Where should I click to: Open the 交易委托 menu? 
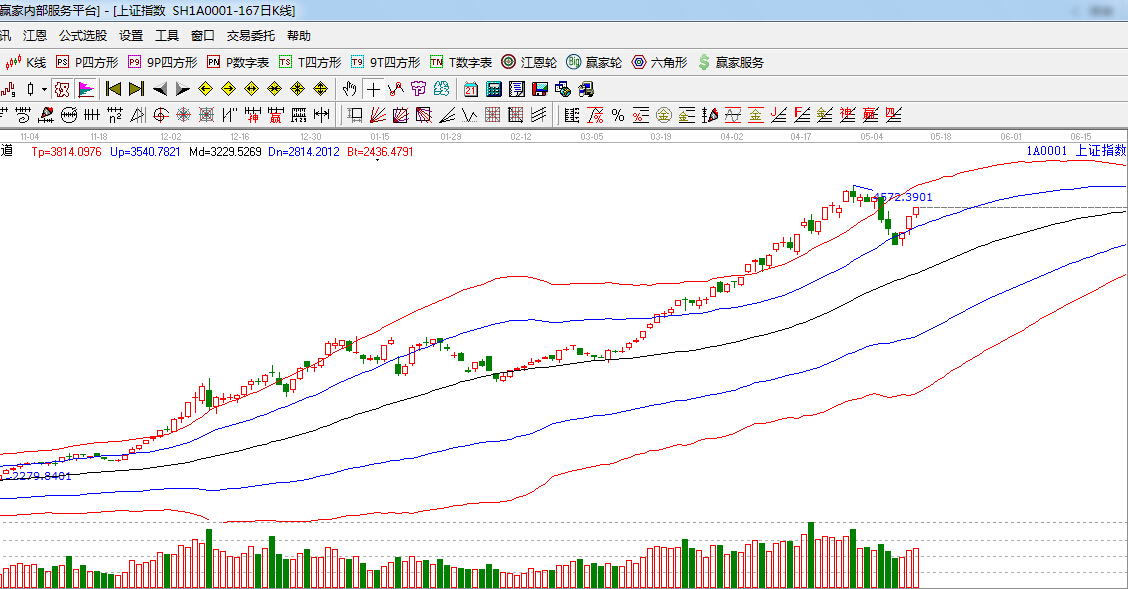(x=250, y=35)
